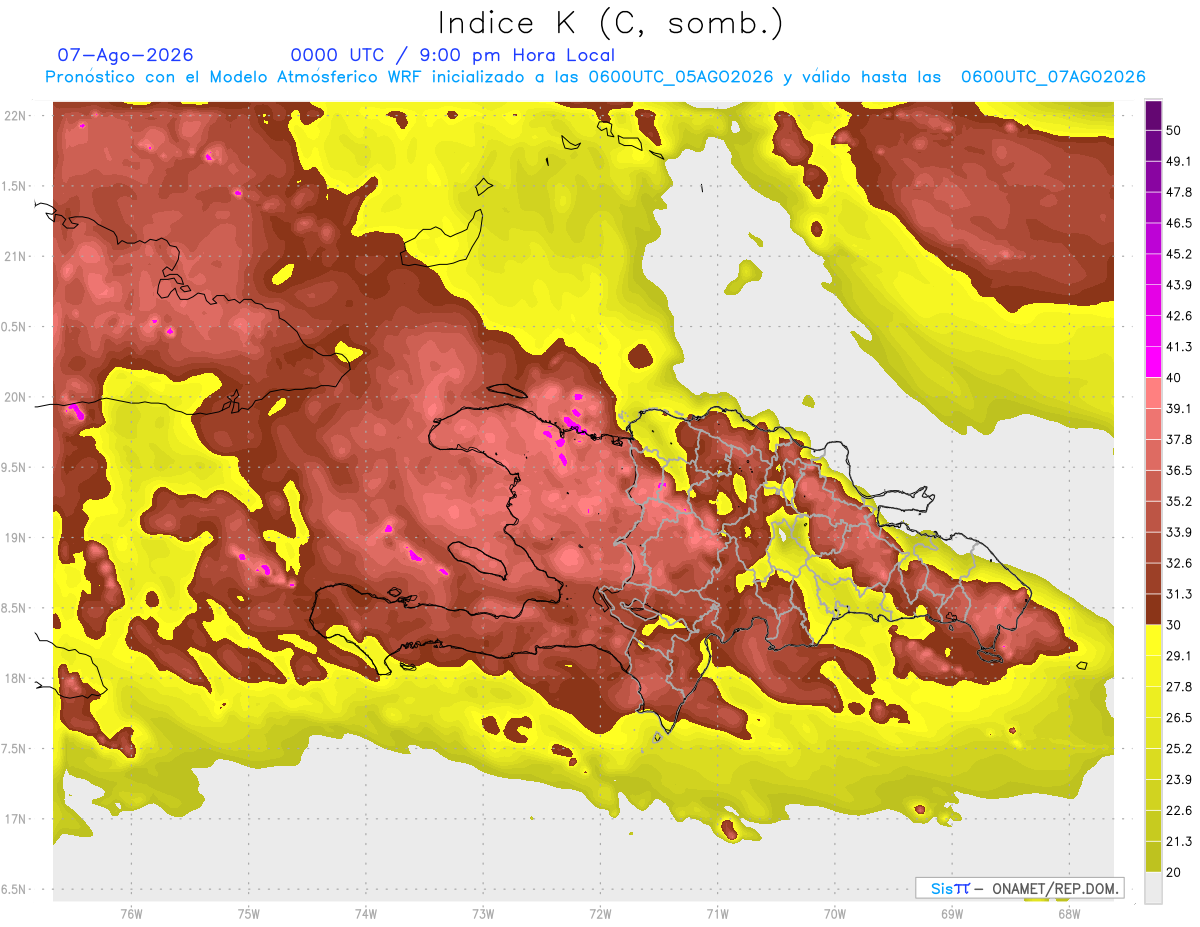Click the 74W longitude label
This screenshot has height=927, width=1200.
pyautogui.click(x=365, y=914)
